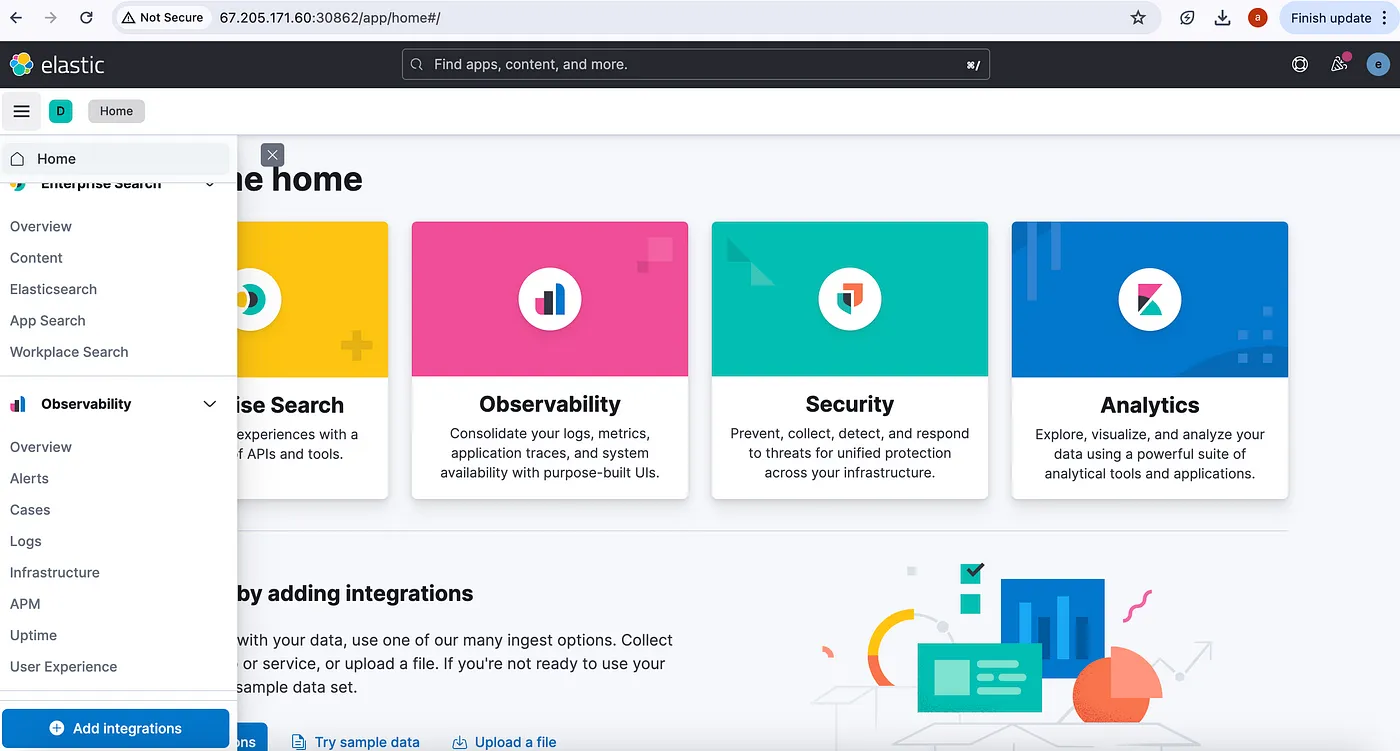Open browser extension icon near star
This screenshot has height=751, width=1400.
point(1187,18)
